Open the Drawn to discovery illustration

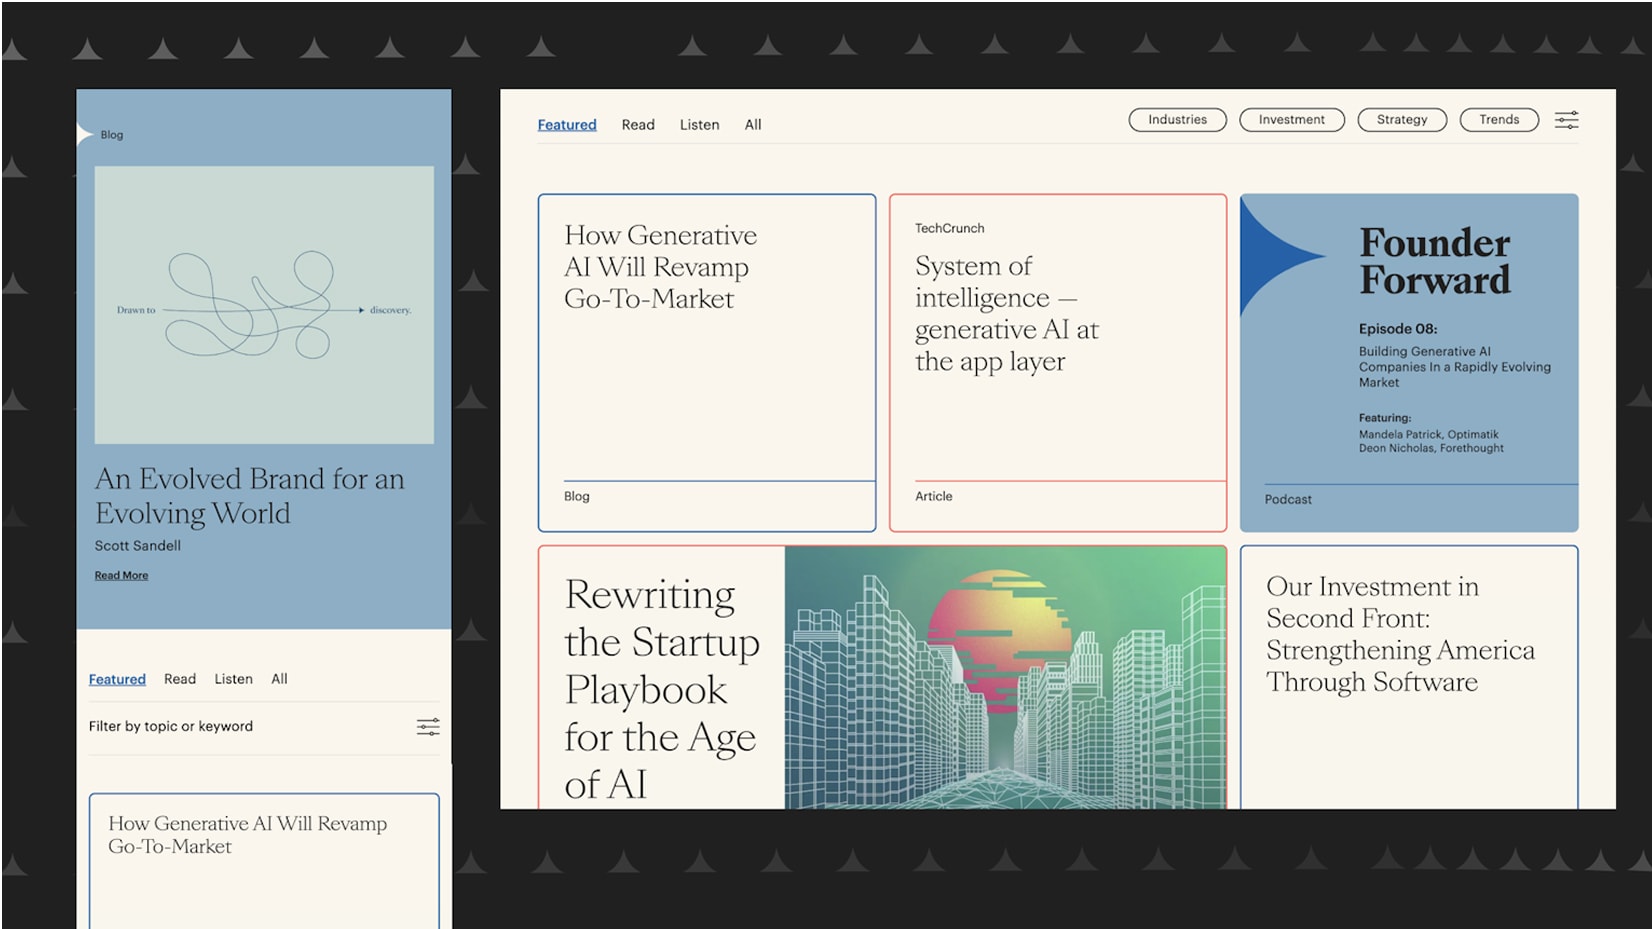[x=264, y=305]
